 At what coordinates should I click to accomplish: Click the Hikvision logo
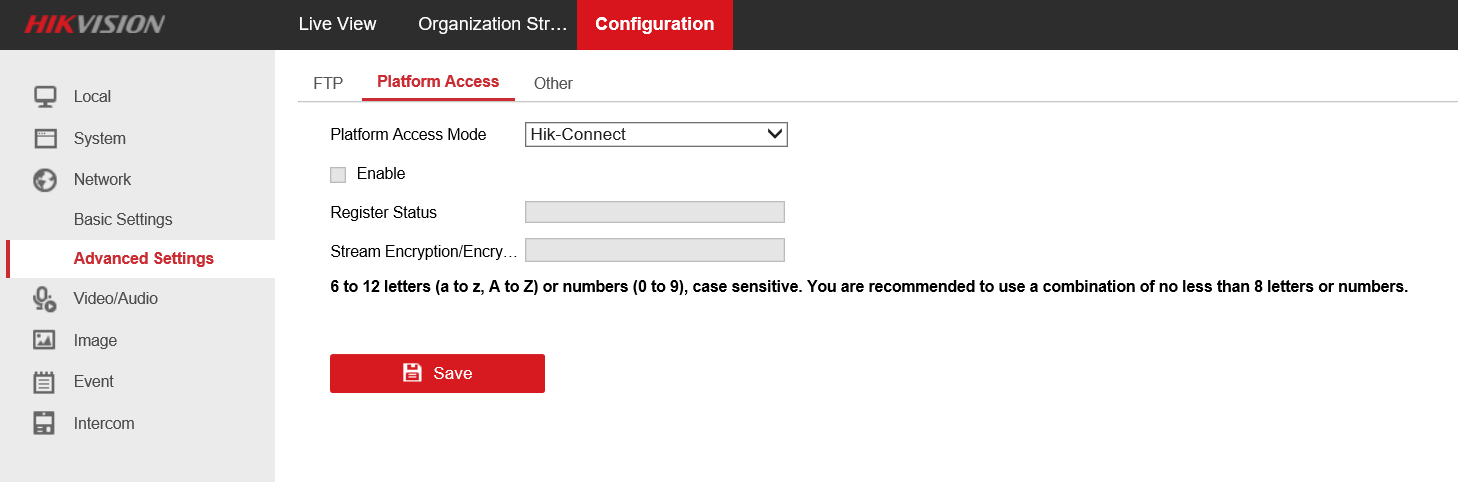94,25
